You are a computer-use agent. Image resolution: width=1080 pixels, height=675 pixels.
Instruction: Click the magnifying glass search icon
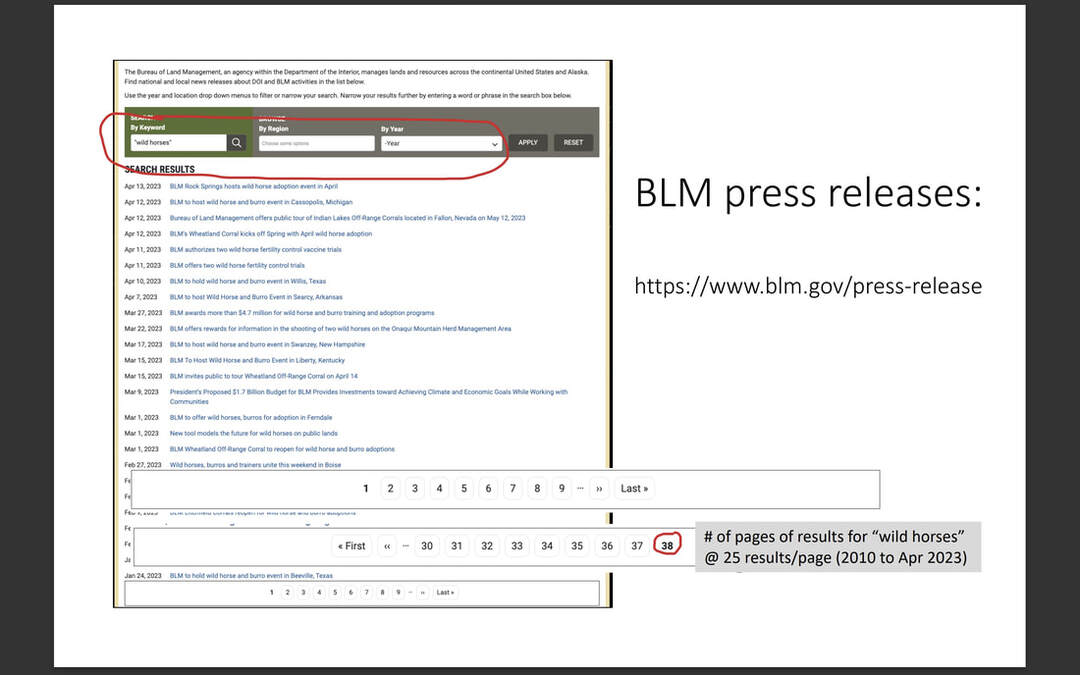(236, 143)
